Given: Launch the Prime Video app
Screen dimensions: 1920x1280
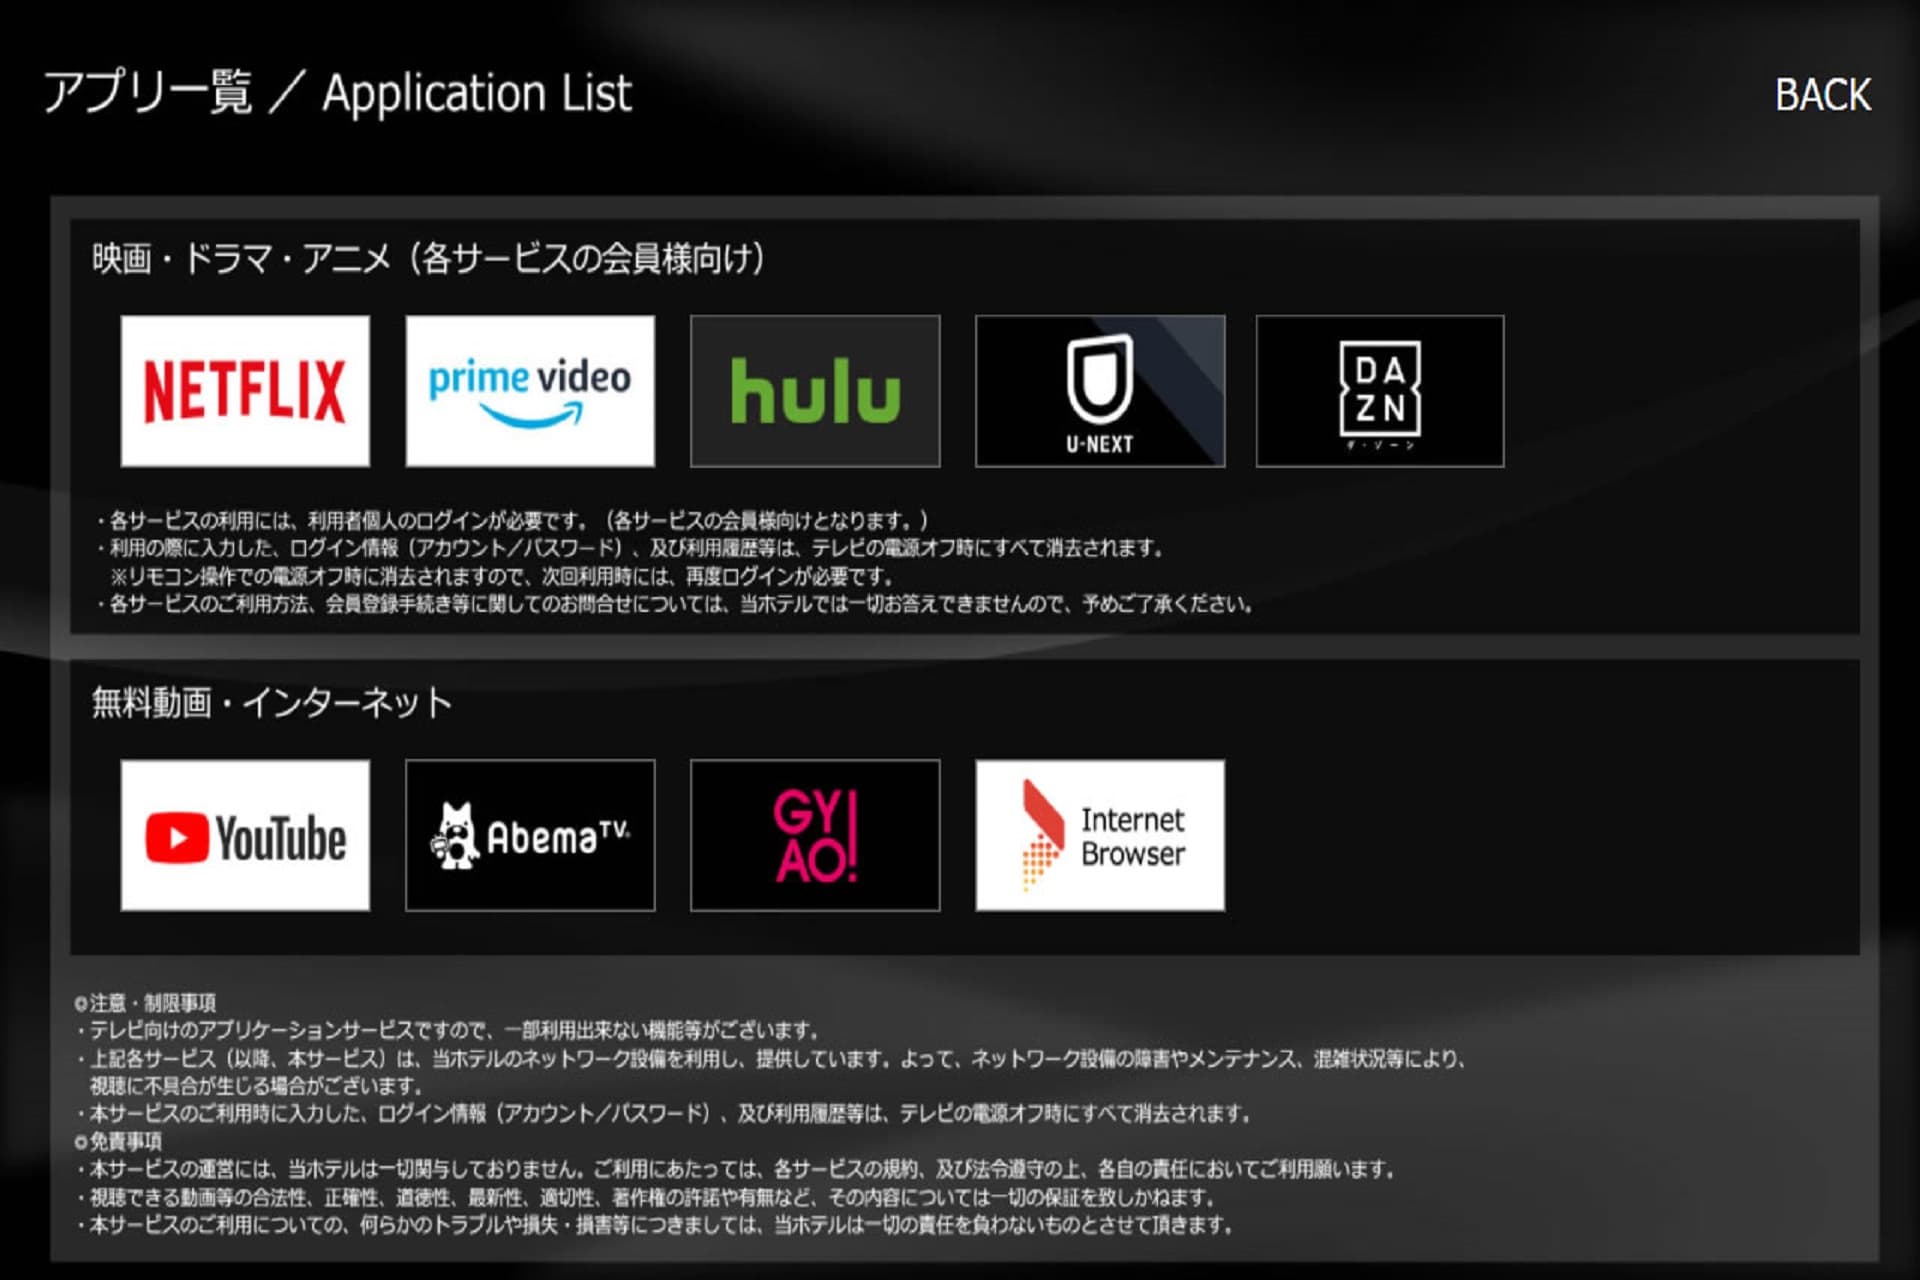Looking at the screenshot, I should click(x=530, y=391).
